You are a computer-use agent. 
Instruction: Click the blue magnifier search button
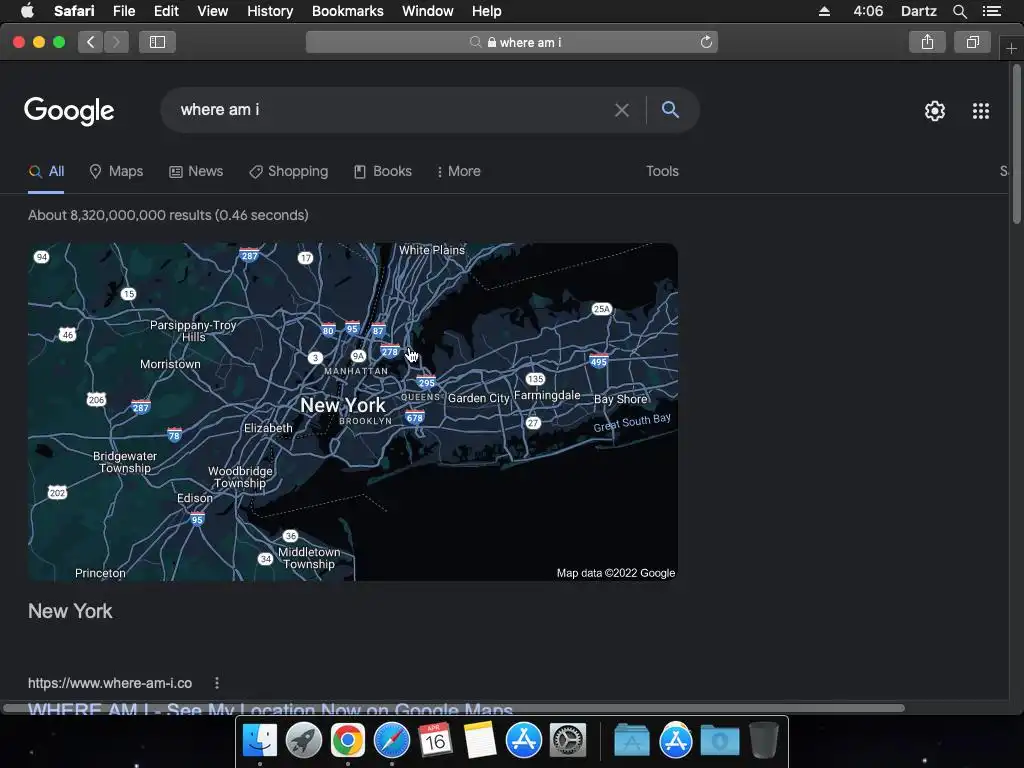[x=670, y=110]
